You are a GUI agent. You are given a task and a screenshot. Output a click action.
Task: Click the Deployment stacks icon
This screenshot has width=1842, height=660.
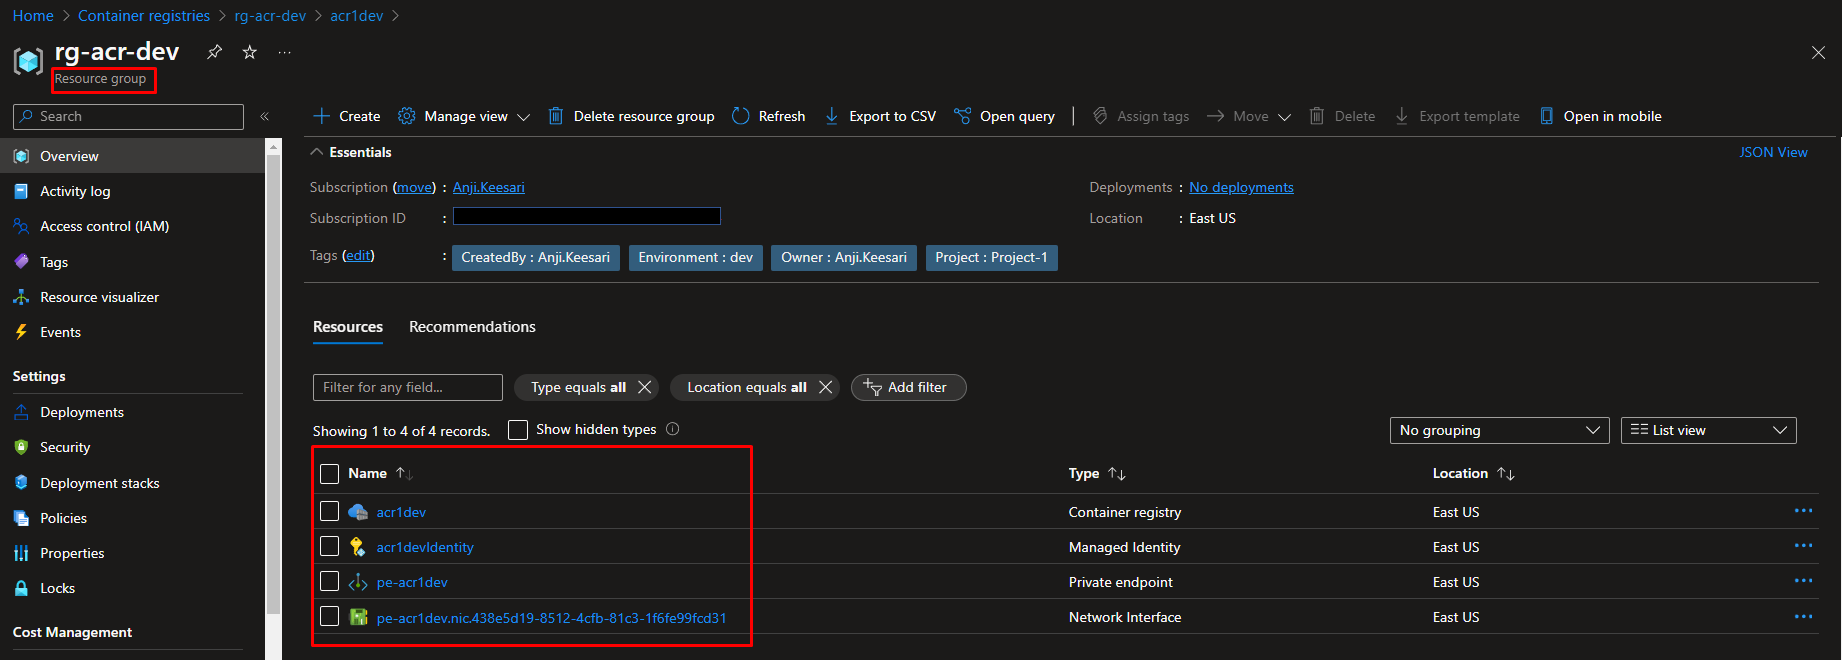tap(21, 483)
